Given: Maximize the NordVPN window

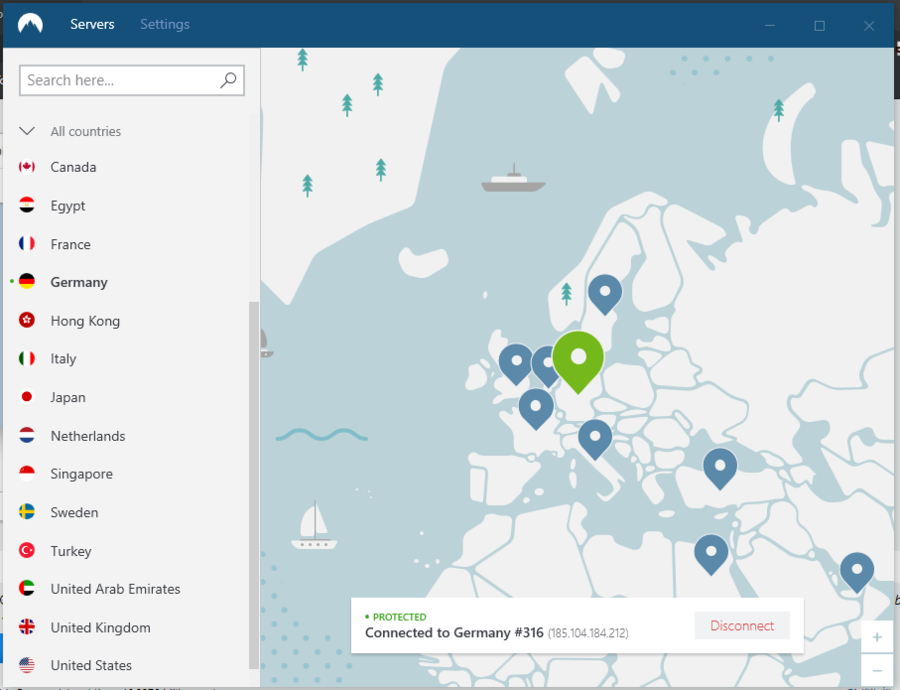Looking at the screenshot, I should click(x=820, y=26).
